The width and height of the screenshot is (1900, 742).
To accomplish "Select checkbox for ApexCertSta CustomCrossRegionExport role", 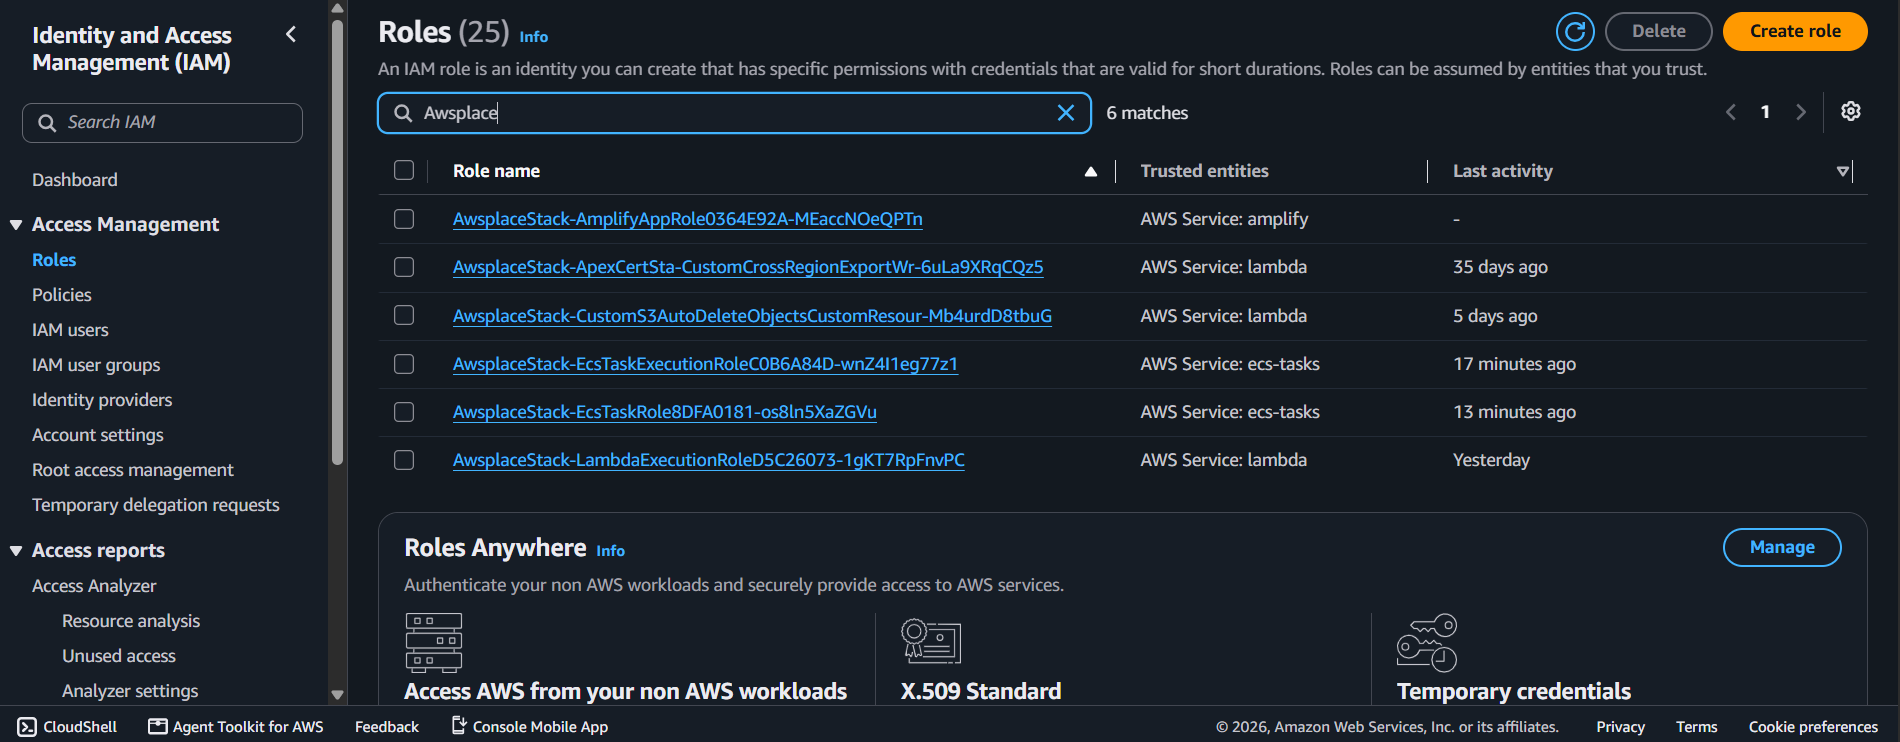I will tap(404, 267).
